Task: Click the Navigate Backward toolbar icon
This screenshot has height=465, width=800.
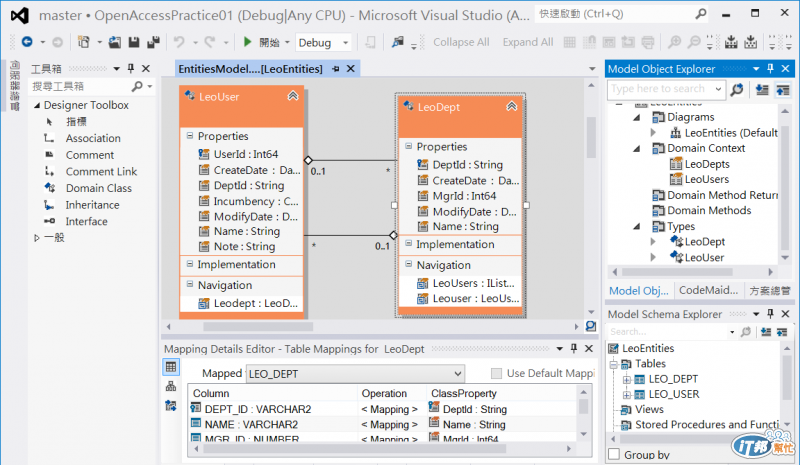Action: (x=27, y=42)
